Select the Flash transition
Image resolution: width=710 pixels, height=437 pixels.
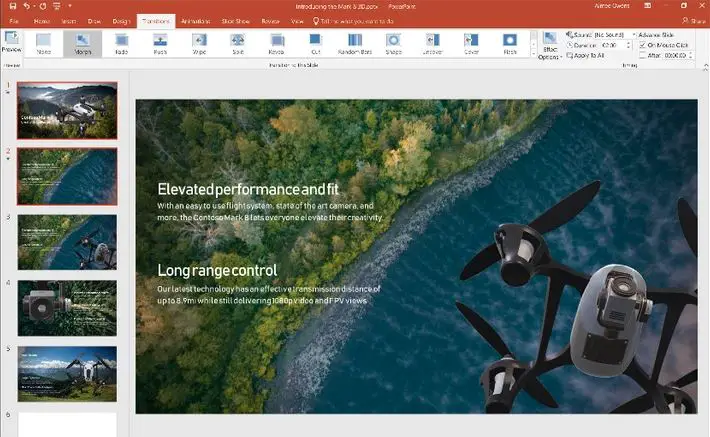(x=510, y=44)
